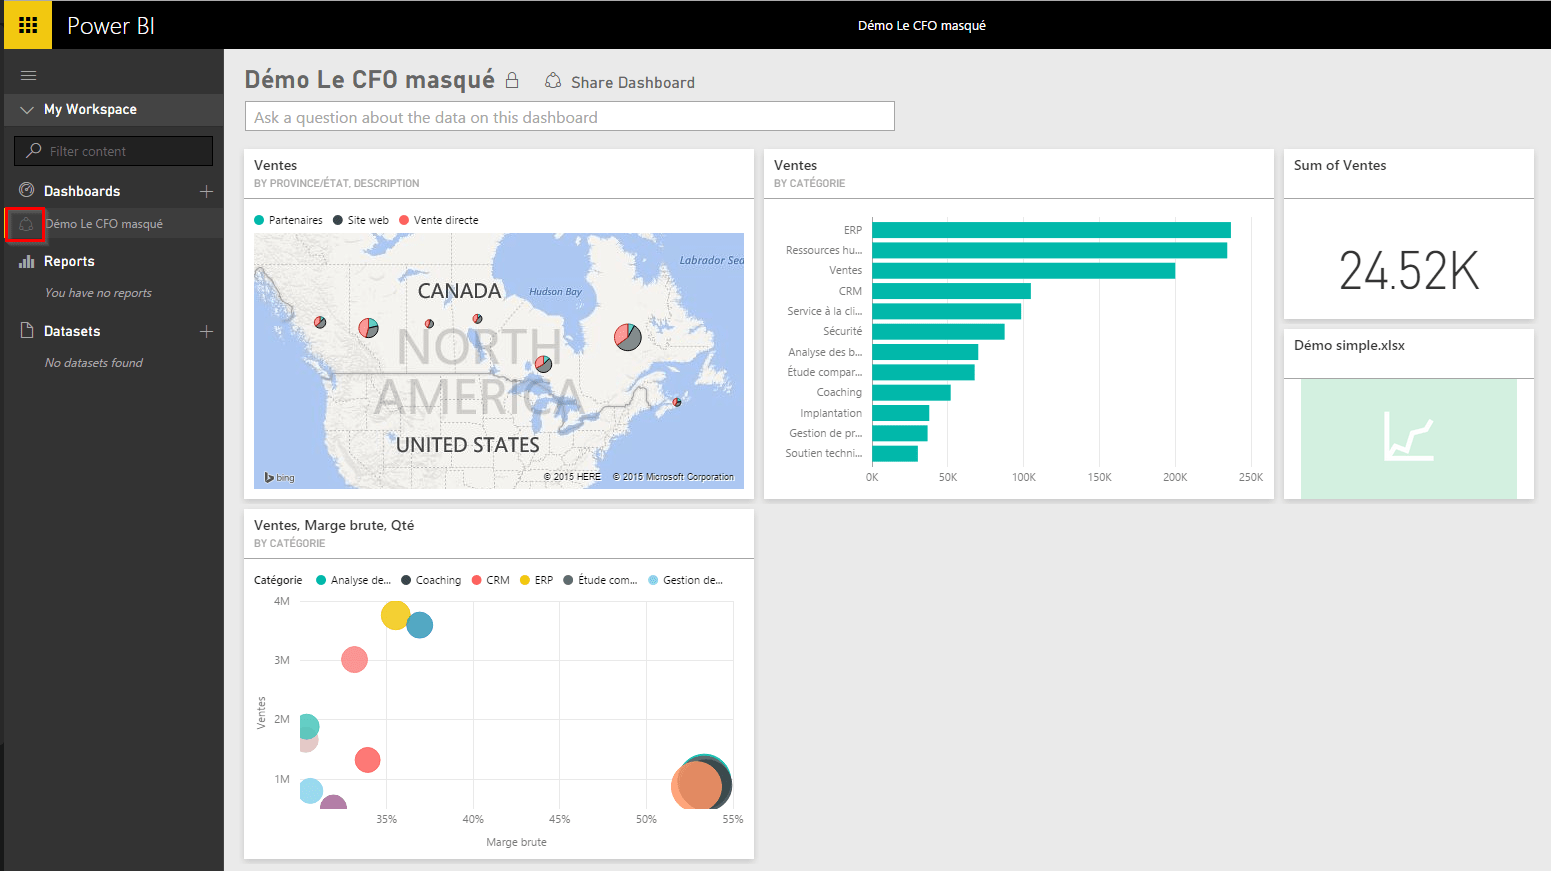Click the Share Dashboard icon

tap(553, 80)
